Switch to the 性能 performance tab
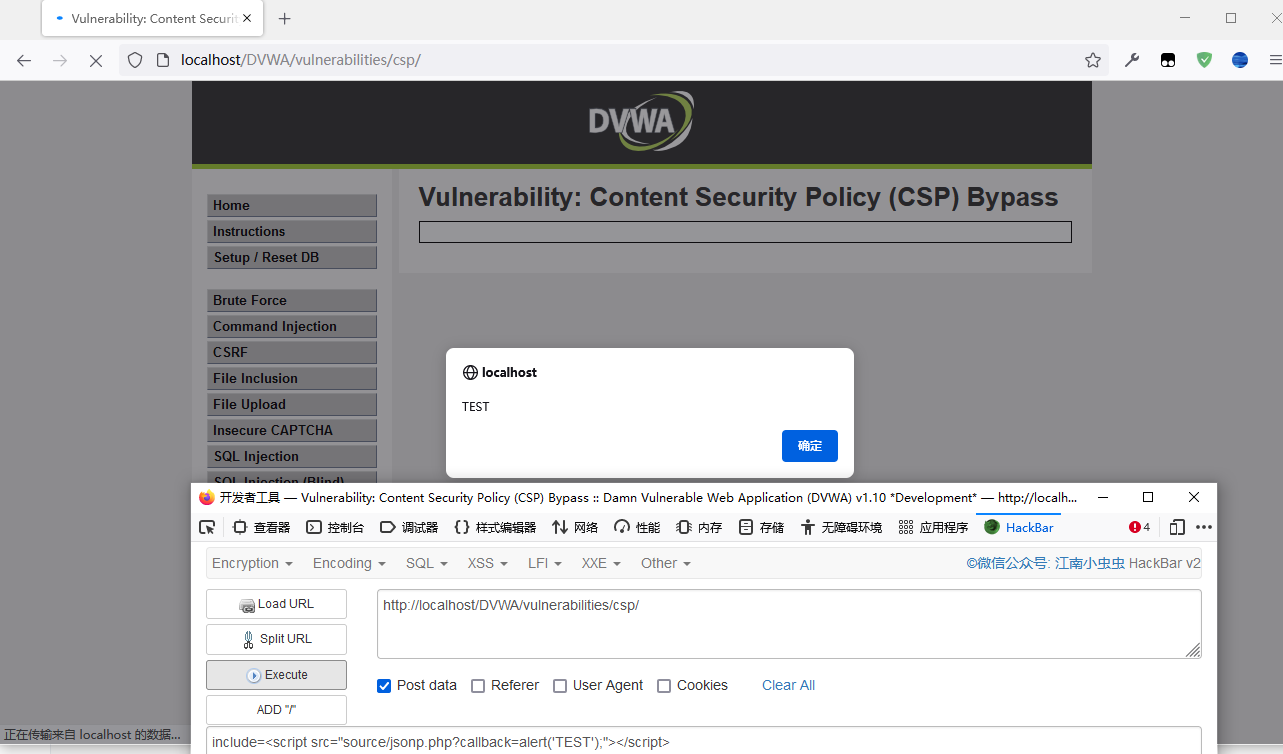The height and width of the screenshot is (754, 1283). 637,527
